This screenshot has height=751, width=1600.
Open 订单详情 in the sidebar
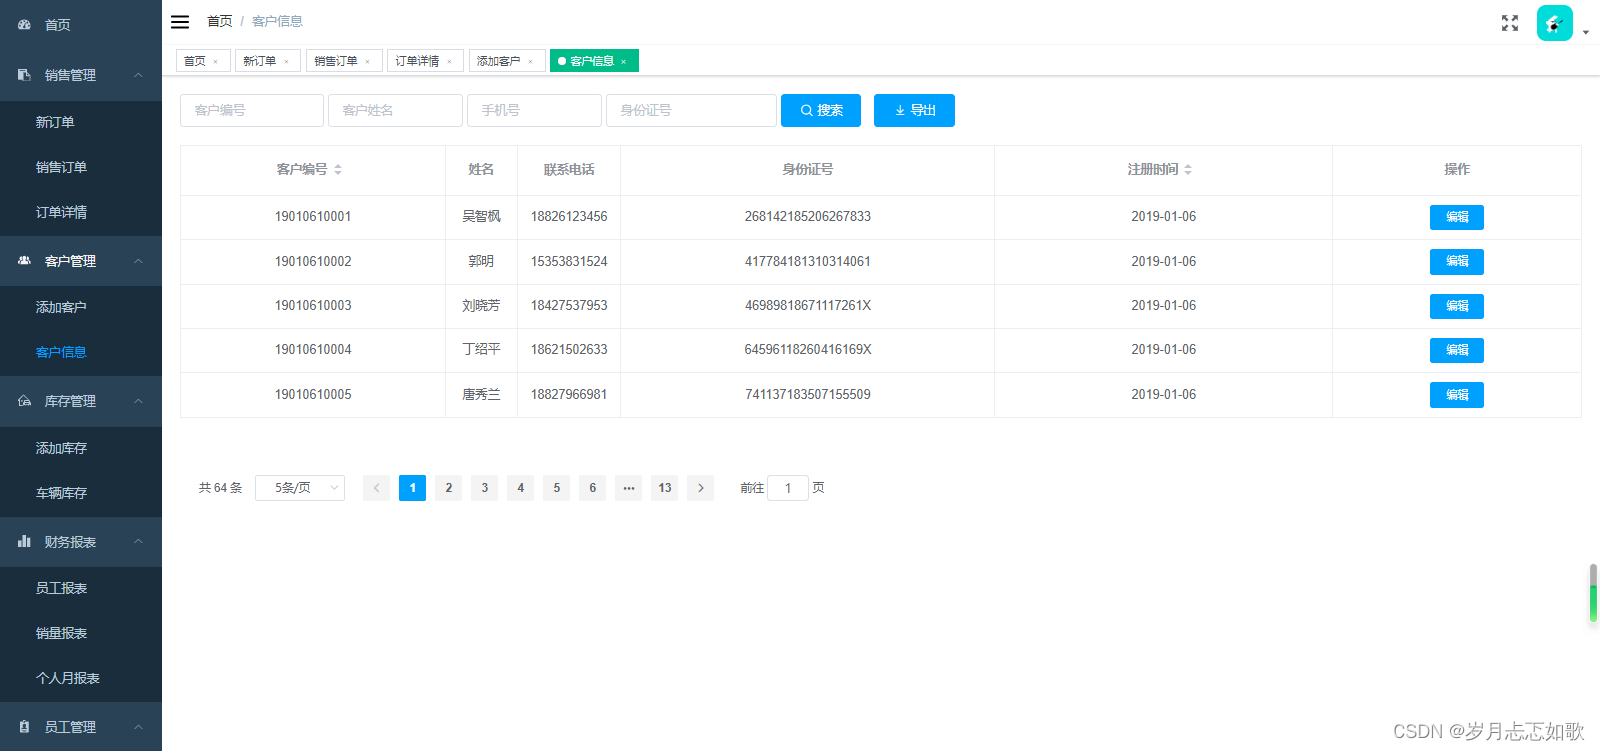81,212
